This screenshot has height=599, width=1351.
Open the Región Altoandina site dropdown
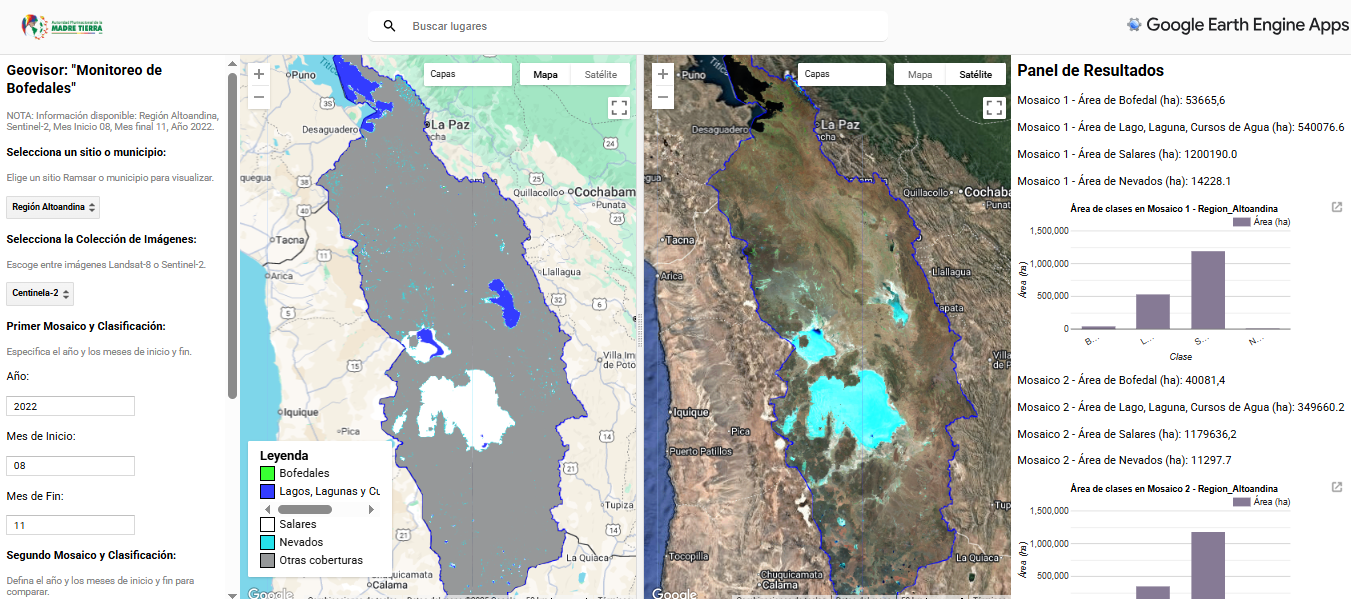(x=53, y=207)
